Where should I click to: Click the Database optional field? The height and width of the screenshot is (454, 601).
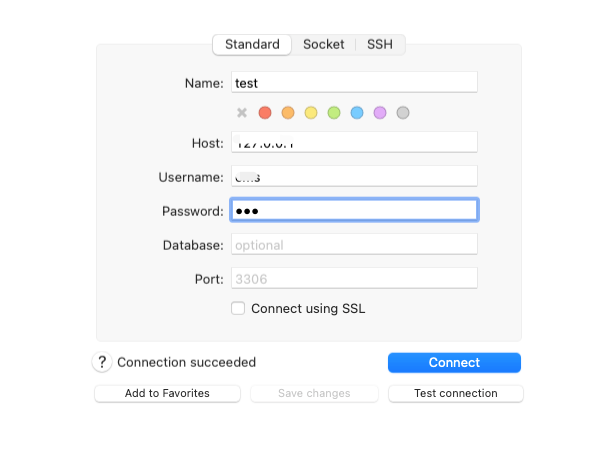(354, 245)
